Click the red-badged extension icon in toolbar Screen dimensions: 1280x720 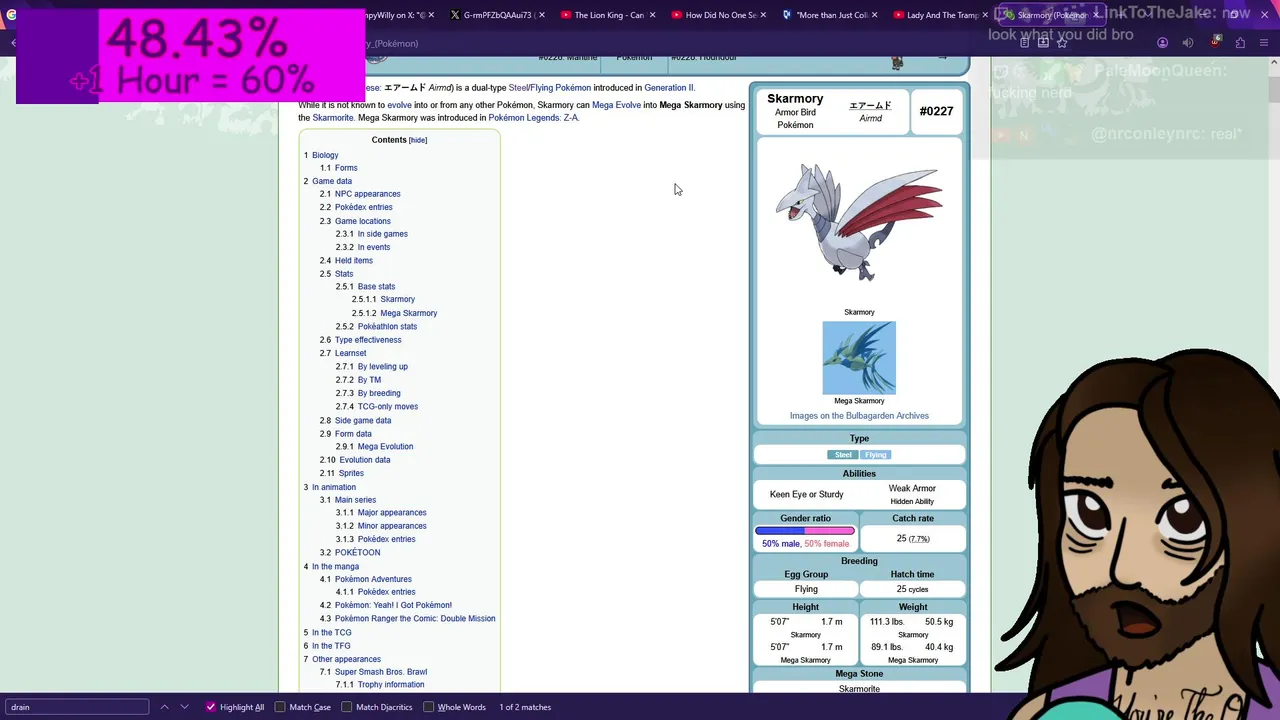click(x=1214, y=42)
